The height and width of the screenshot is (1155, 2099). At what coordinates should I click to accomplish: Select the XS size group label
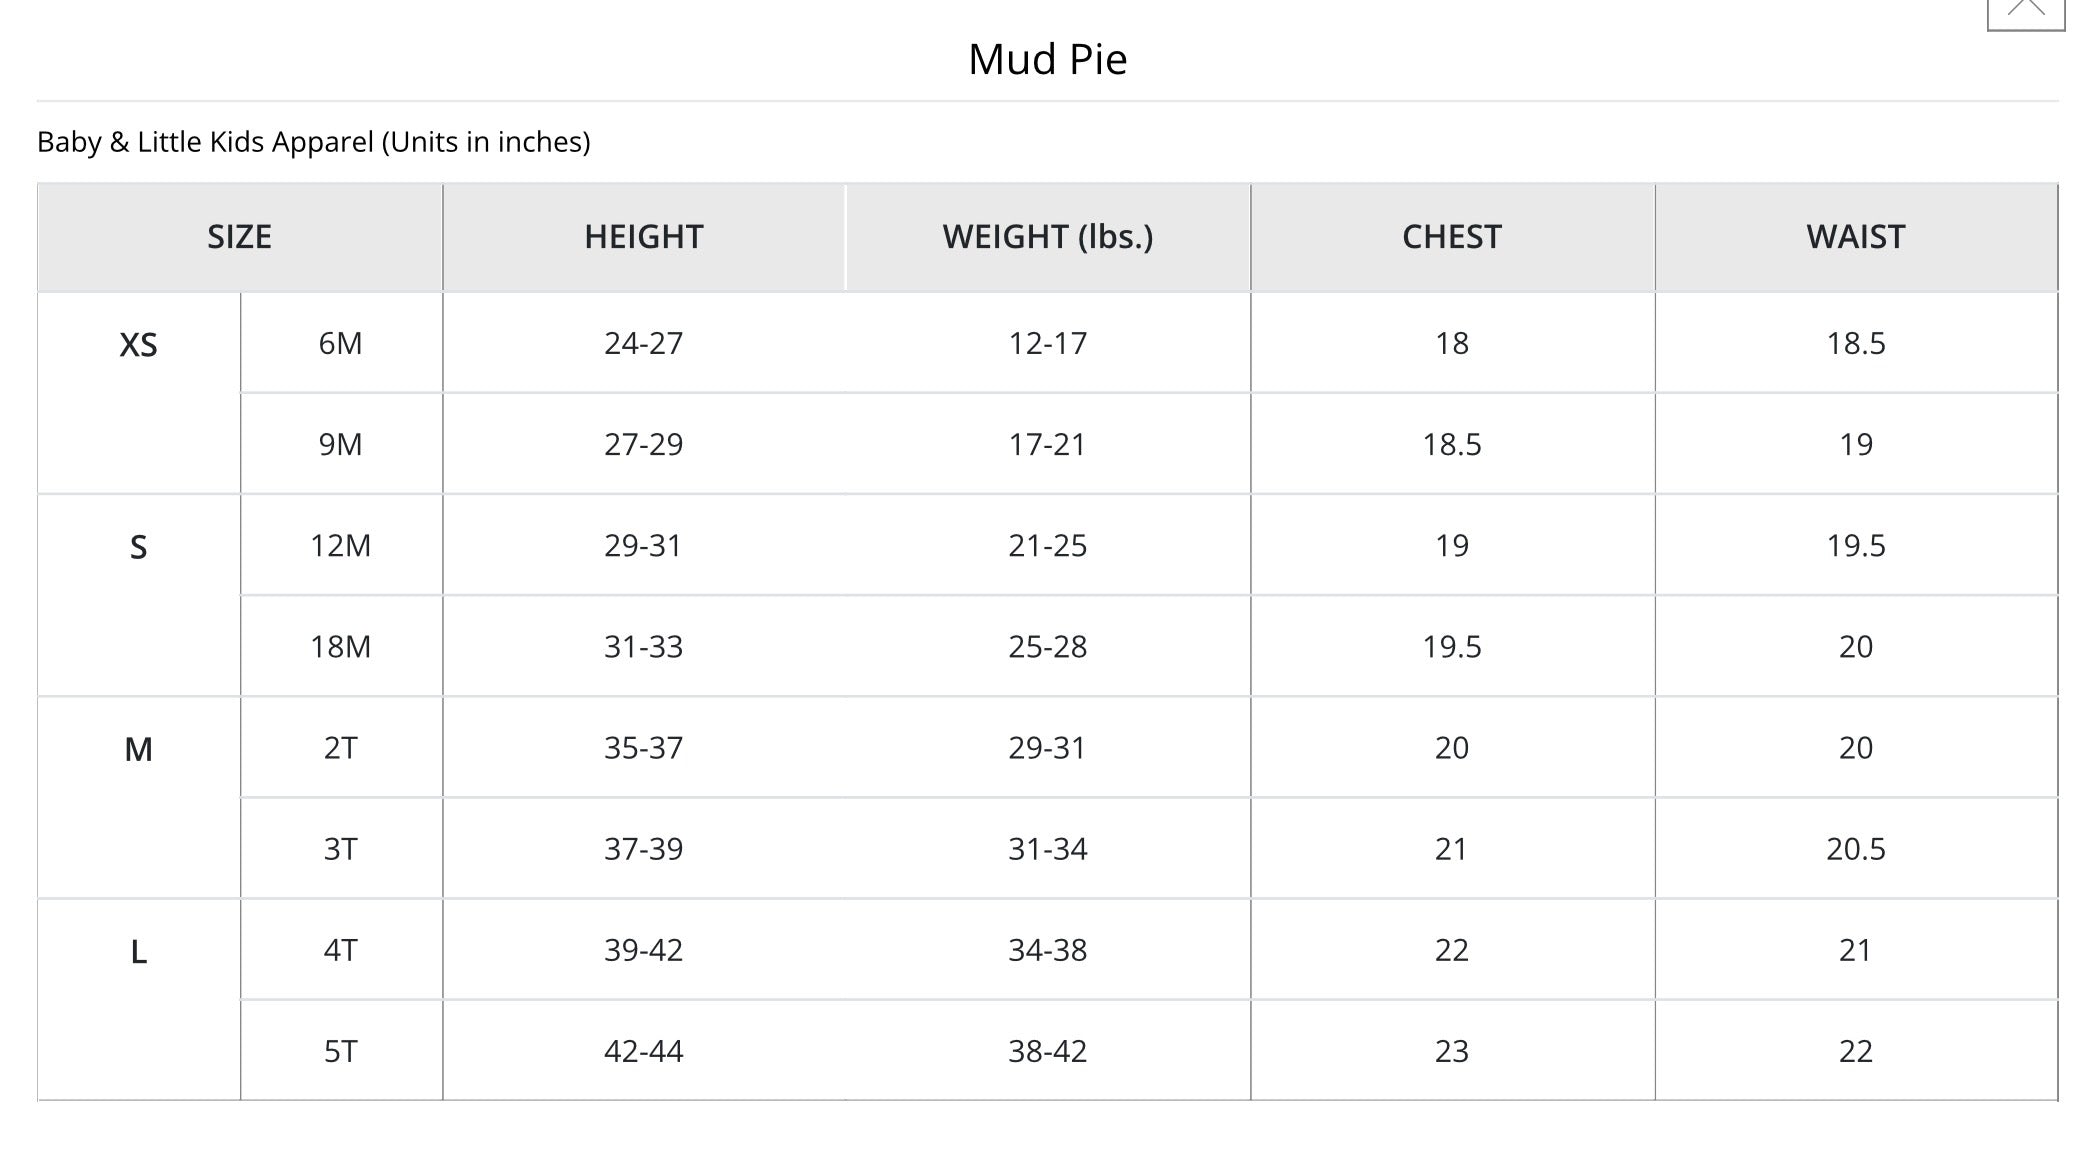coord(138,345)
